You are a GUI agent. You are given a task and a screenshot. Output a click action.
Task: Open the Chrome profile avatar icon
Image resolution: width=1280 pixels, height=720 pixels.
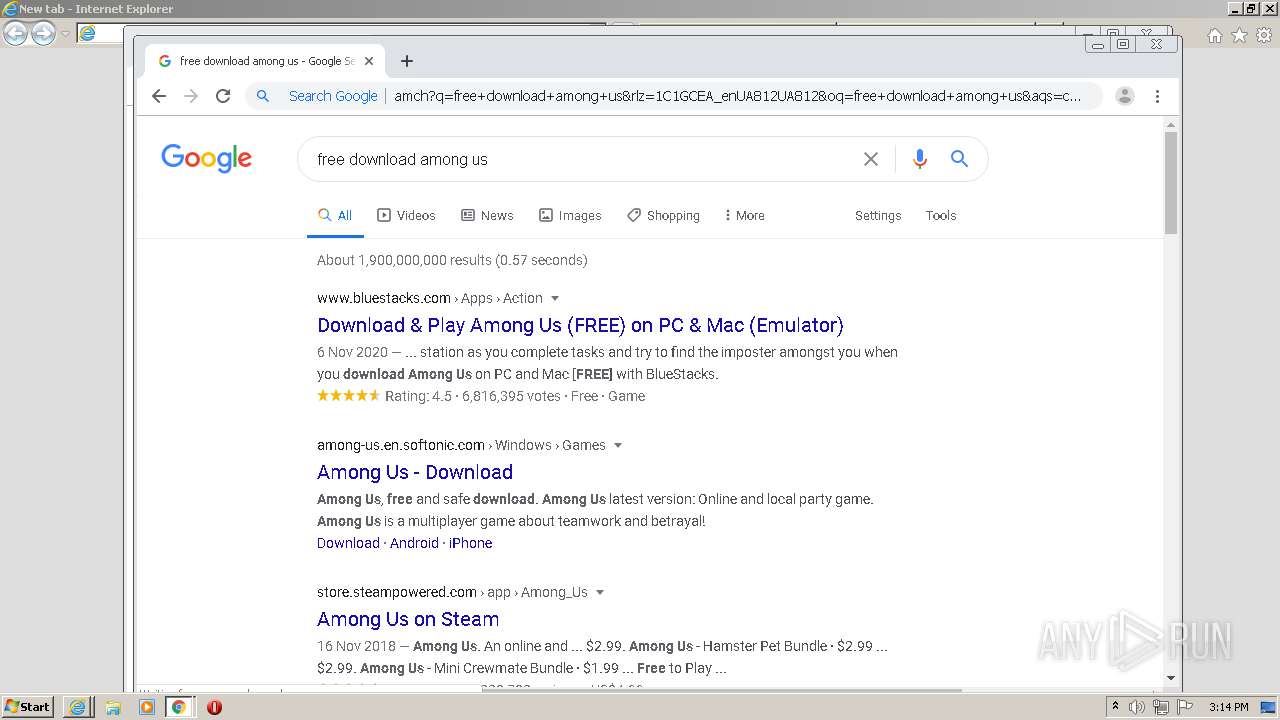1125,96
